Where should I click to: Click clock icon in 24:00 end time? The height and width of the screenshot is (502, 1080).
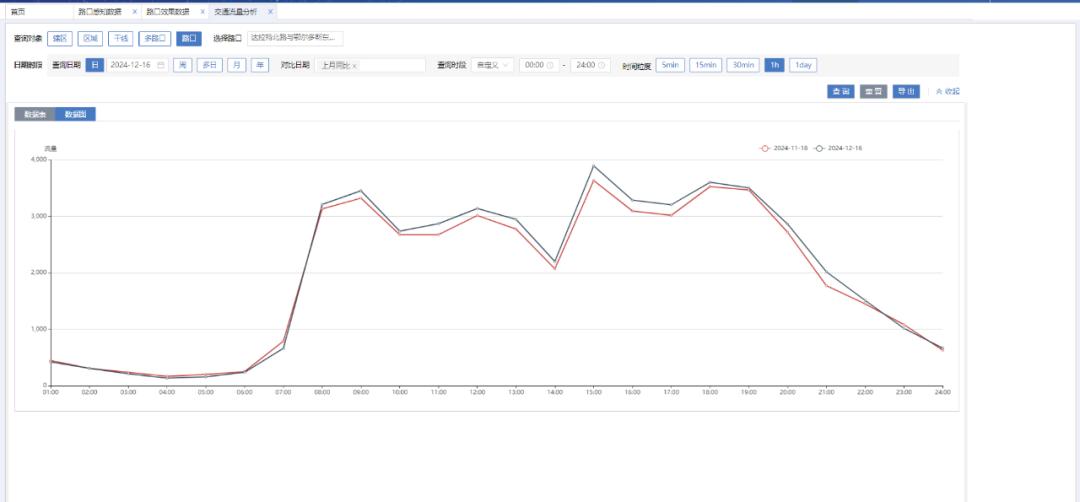click(x=602, y=65)
